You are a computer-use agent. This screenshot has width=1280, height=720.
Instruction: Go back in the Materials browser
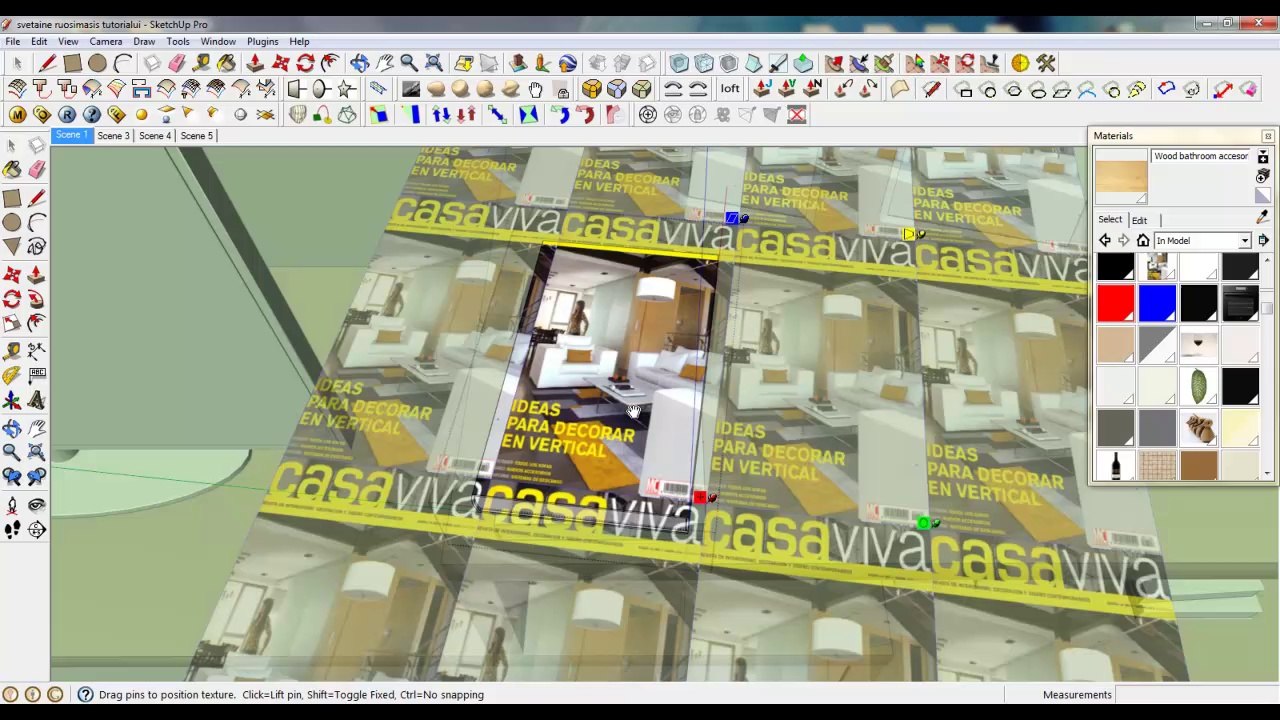tap(1105, 241)
